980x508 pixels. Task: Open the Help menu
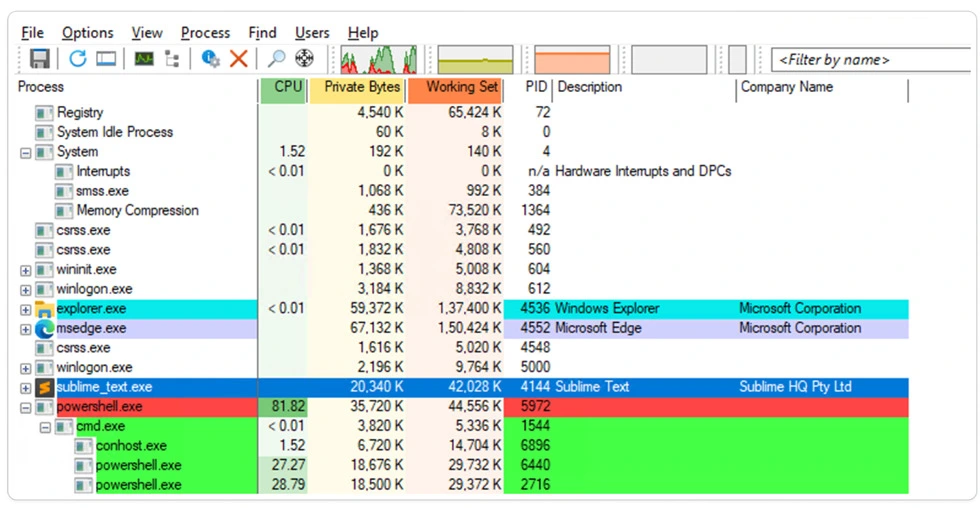(x=363, y=32)
